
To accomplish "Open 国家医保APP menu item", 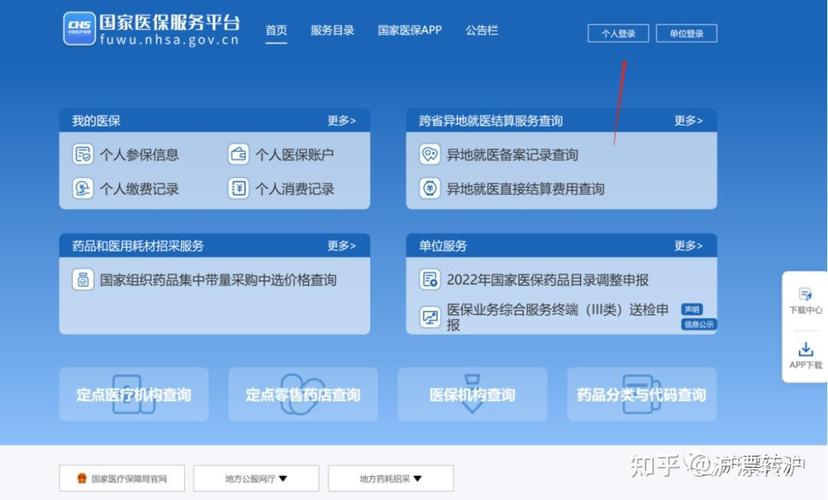I will click(410, 31).
